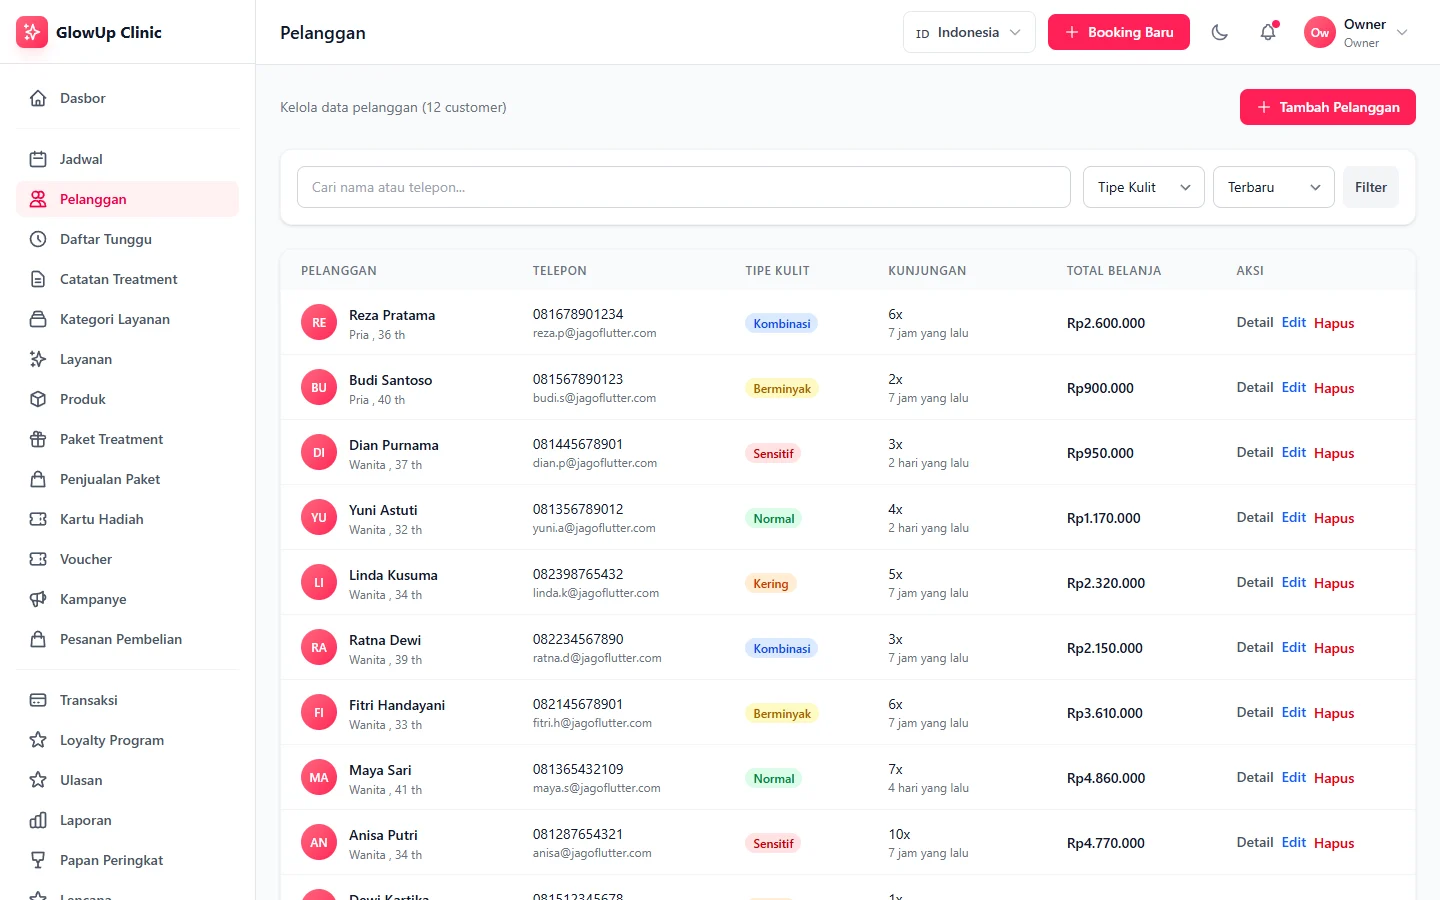Click the Kategori Layanan icon
The width and height of the screenshot is (1440, 900).
pyautogui.click(x=38, y=319)
